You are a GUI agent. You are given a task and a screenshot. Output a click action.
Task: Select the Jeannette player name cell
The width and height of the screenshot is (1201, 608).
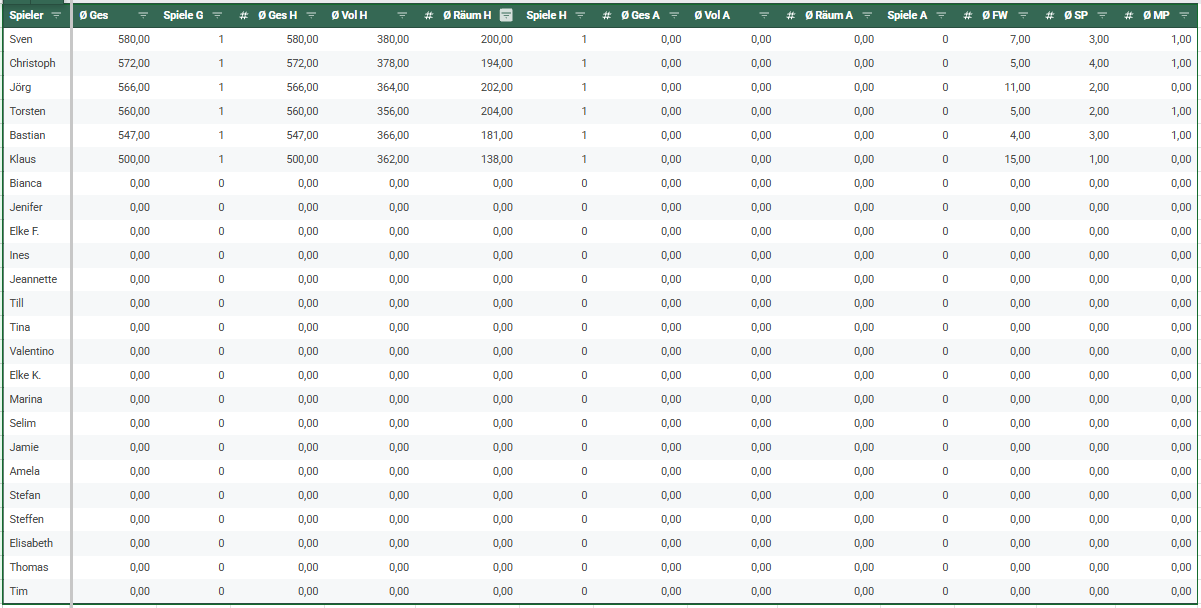(35, 279)
